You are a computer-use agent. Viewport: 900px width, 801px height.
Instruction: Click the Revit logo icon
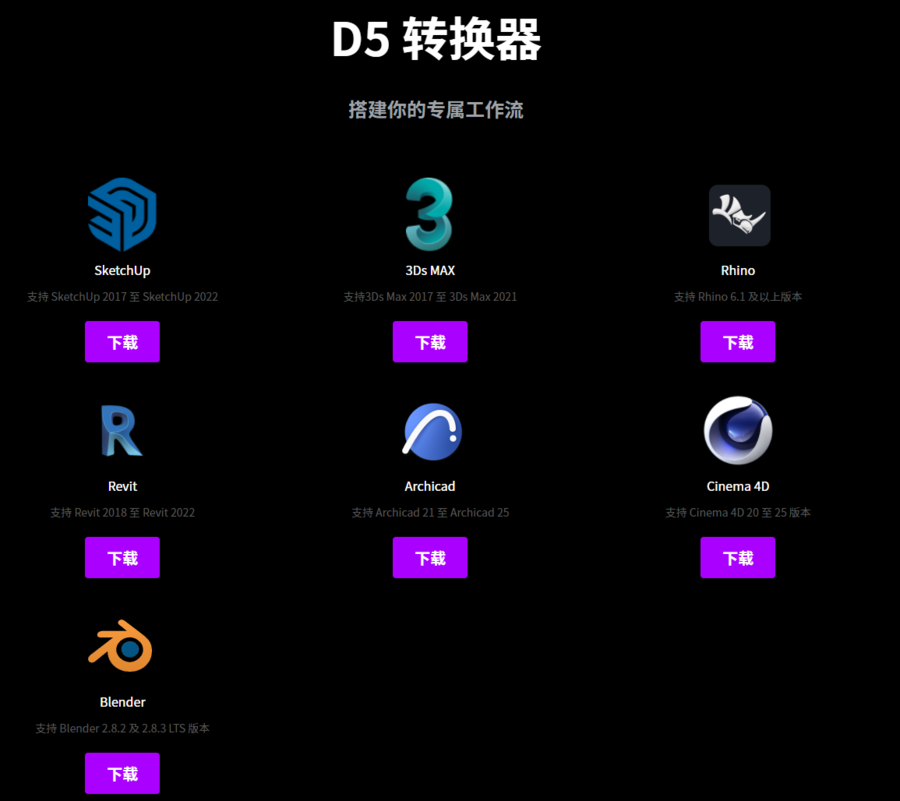122,430
